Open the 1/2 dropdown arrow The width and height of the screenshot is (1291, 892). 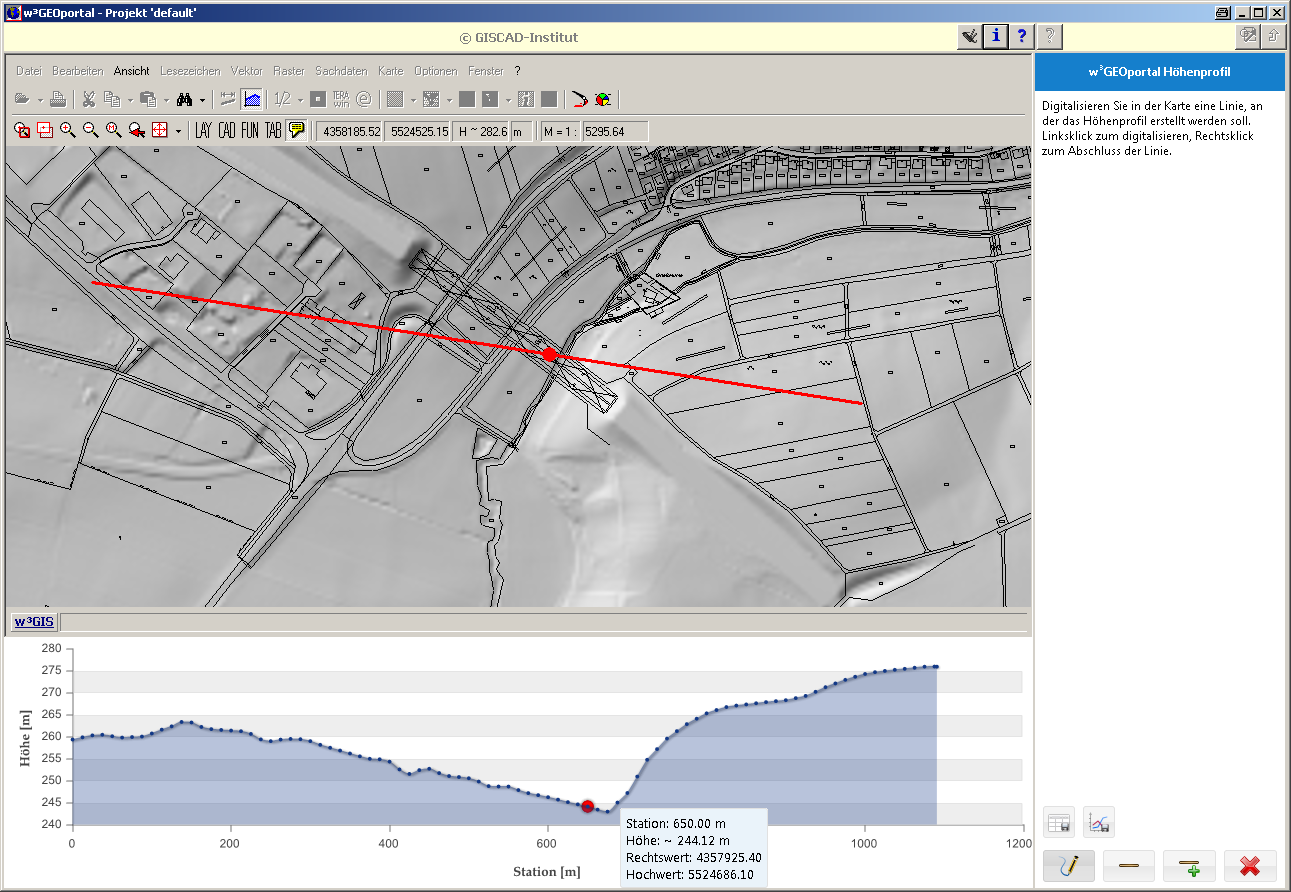299,100
